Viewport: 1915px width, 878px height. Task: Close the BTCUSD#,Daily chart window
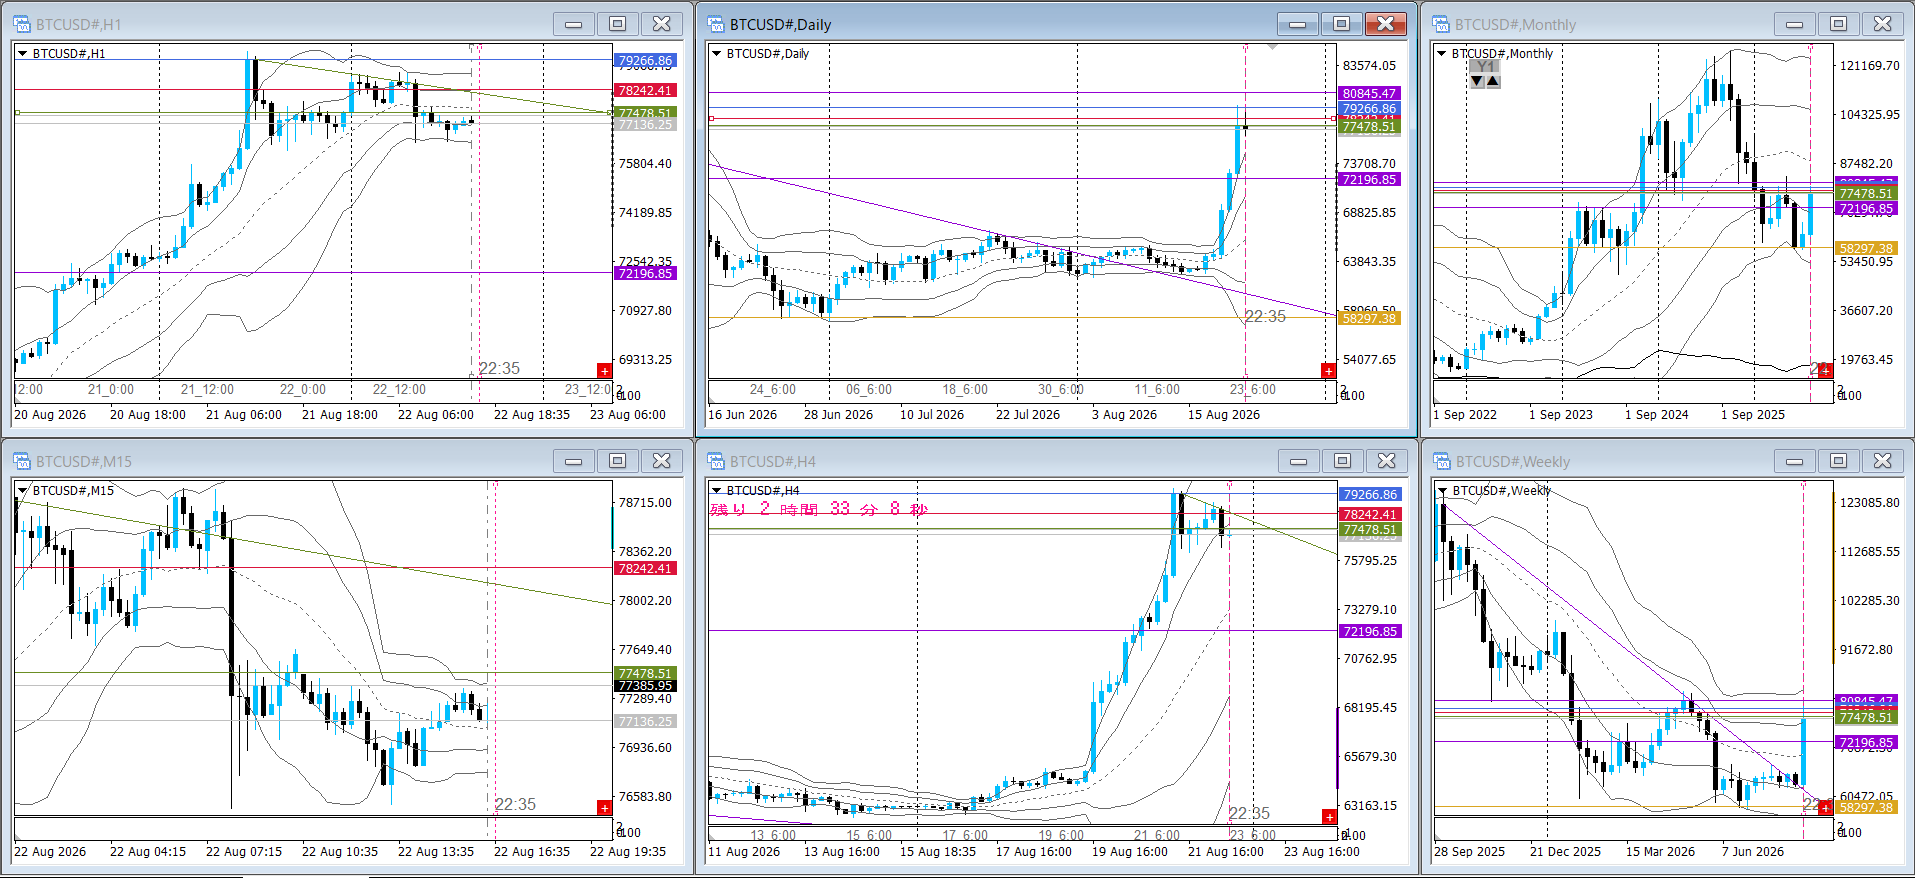(1386, 24)
